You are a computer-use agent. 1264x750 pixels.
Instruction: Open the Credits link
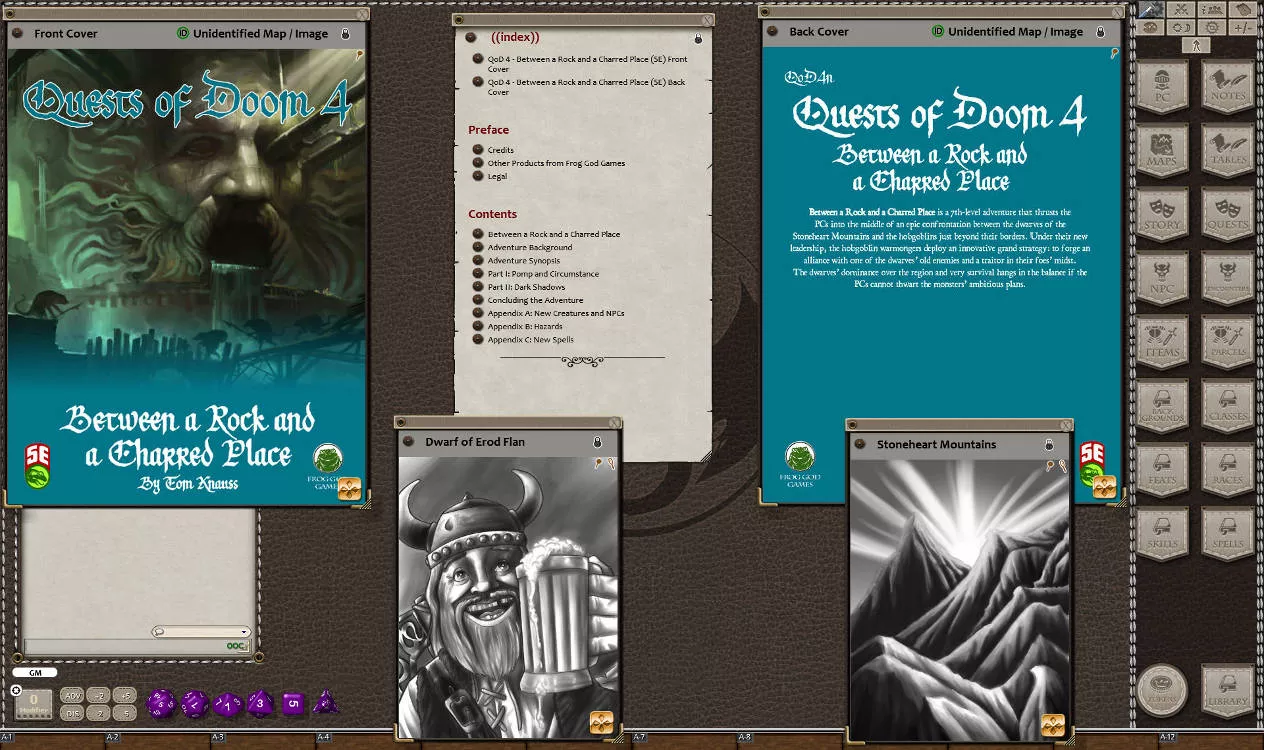tap(501, 150)
